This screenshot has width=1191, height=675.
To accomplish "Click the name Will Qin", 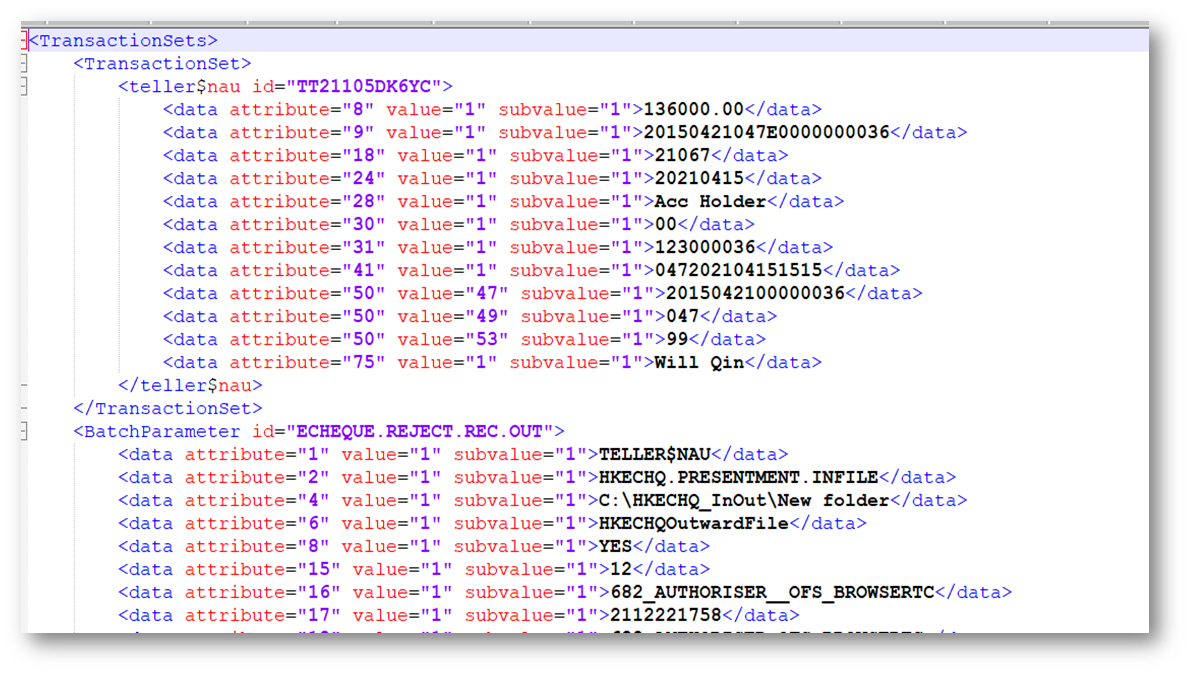I will tap(699, 363).
